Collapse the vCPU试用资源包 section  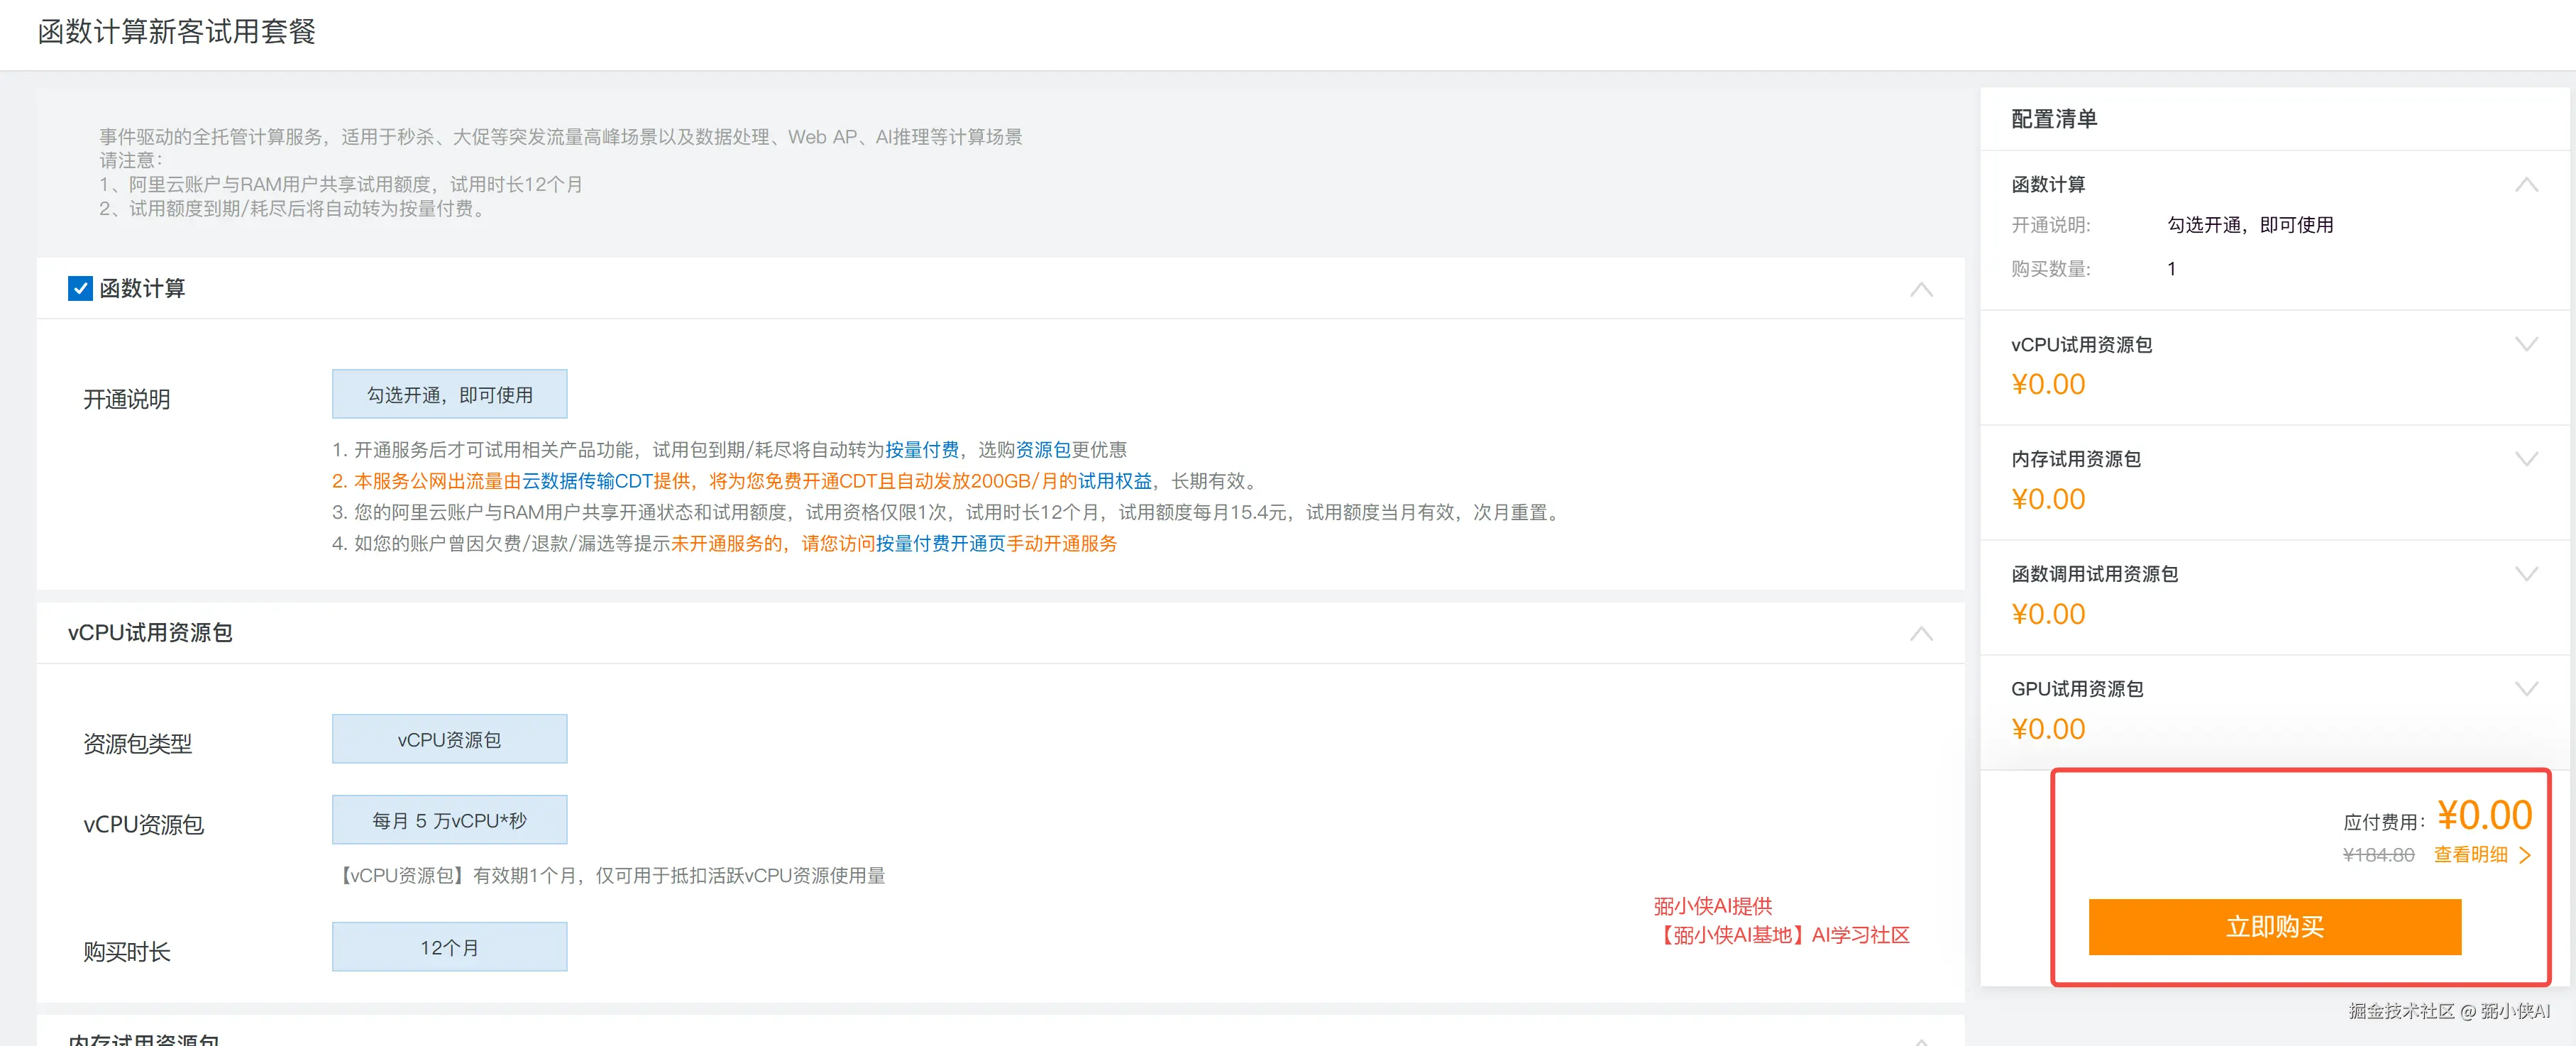click(1920, 634)
